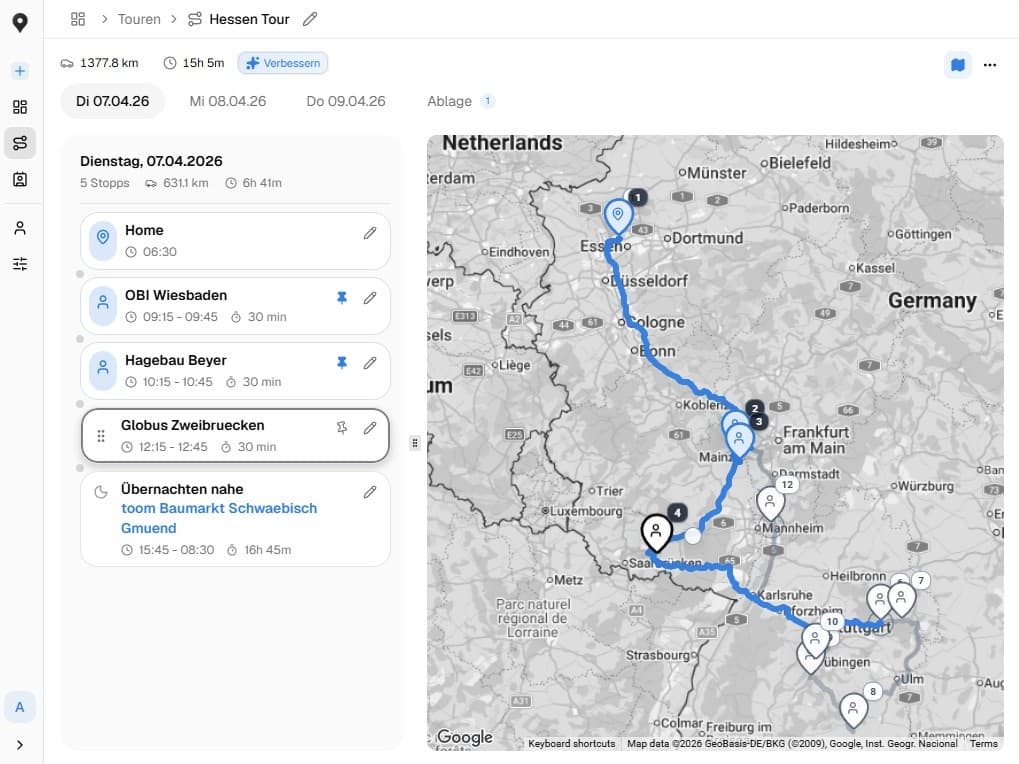The image size is (1019, 764).
Task: Click the Globus Zweibruecken drag handle
Action: [101, 436]
